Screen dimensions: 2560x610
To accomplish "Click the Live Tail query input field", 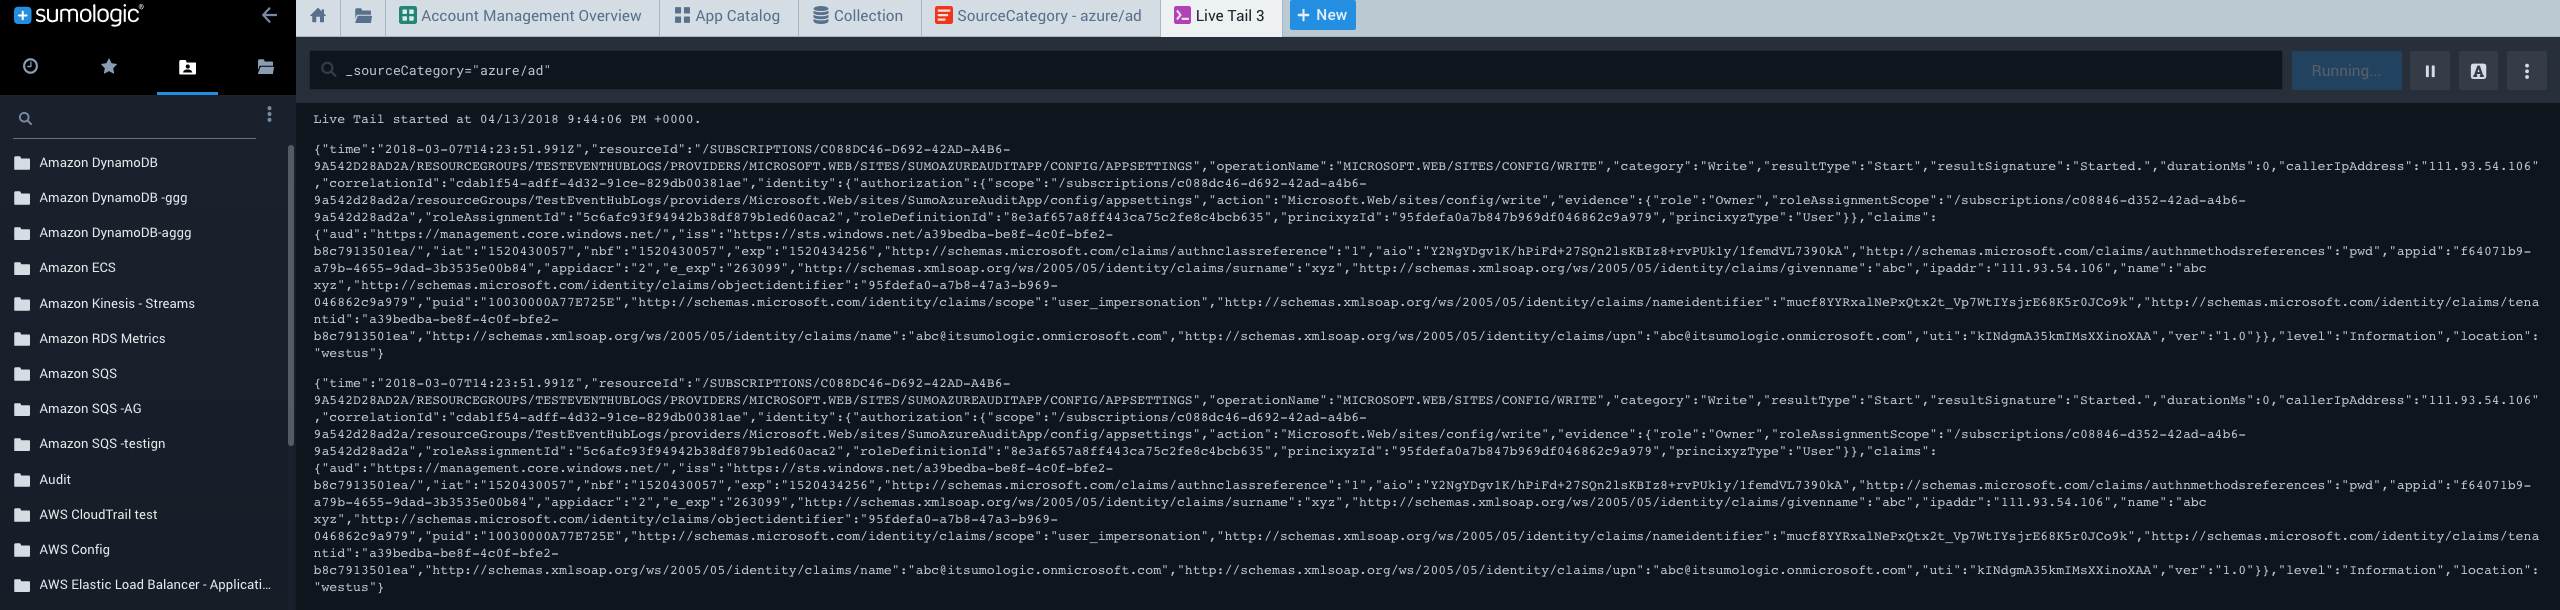I will [x=1300, y=71].
